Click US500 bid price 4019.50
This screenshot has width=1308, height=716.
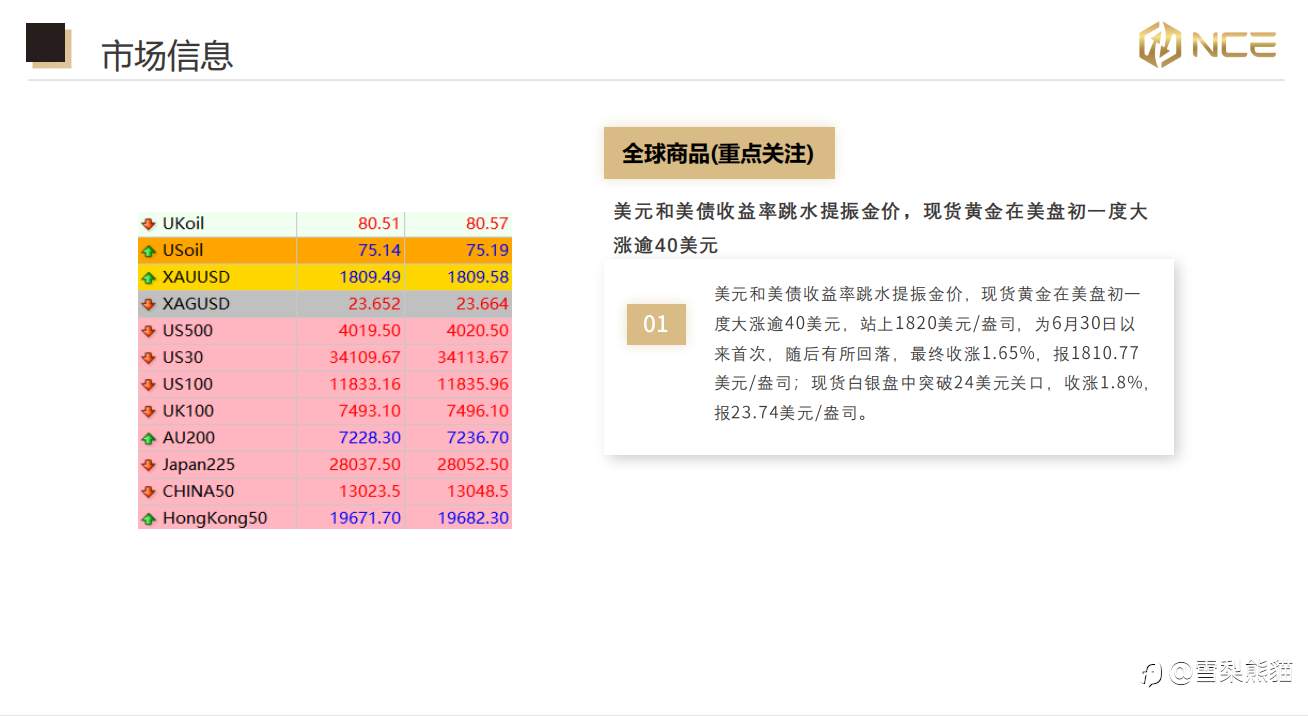coord(370,331)
